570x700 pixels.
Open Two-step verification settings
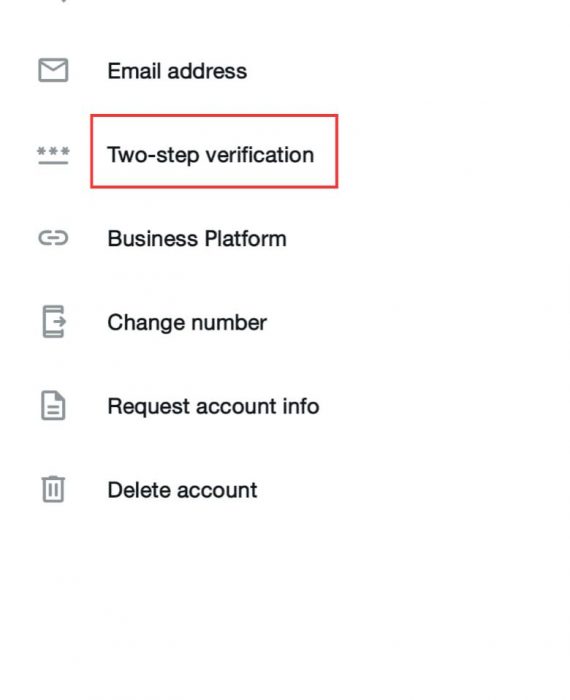pyautogui.click(x=285, y=154)
